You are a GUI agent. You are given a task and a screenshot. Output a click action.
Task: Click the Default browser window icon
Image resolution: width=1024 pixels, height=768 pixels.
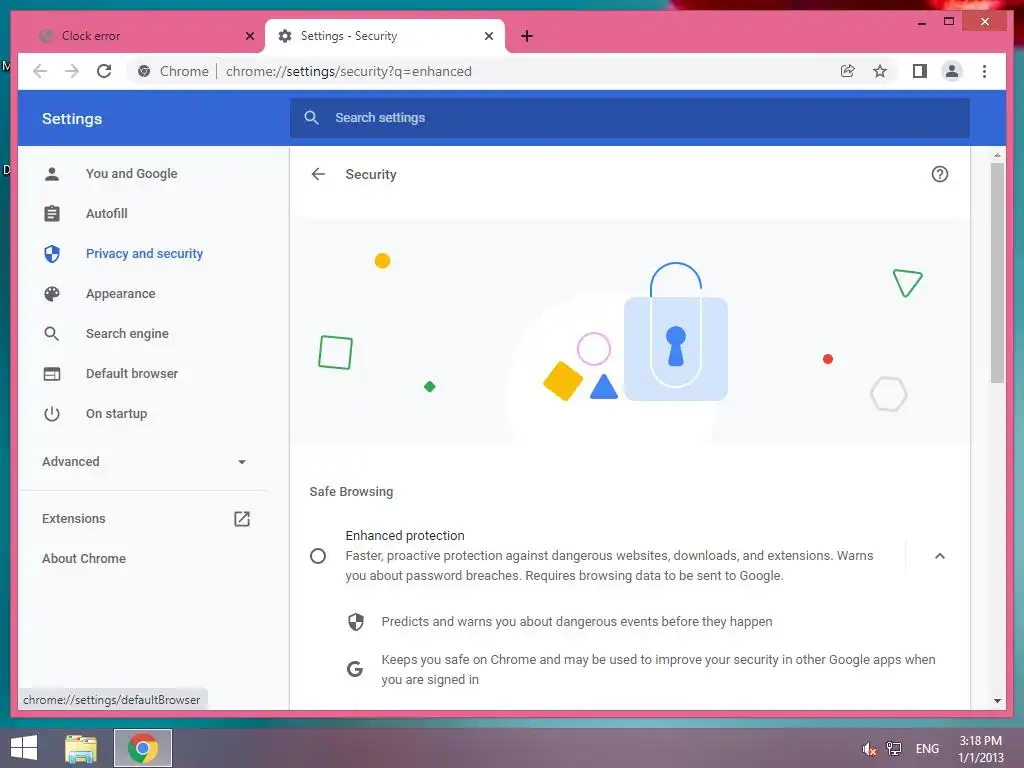pos(52,374)
